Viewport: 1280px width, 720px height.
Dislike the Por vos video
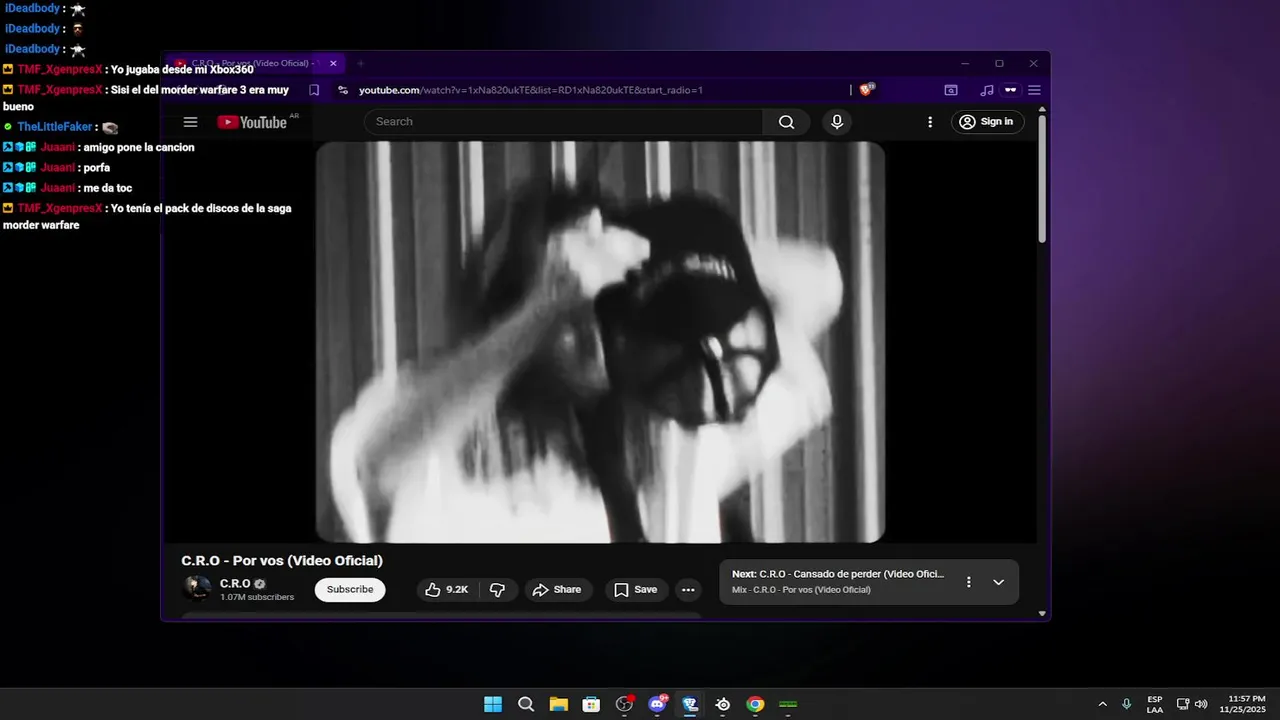pyautogui.click(x=497, y=590)
